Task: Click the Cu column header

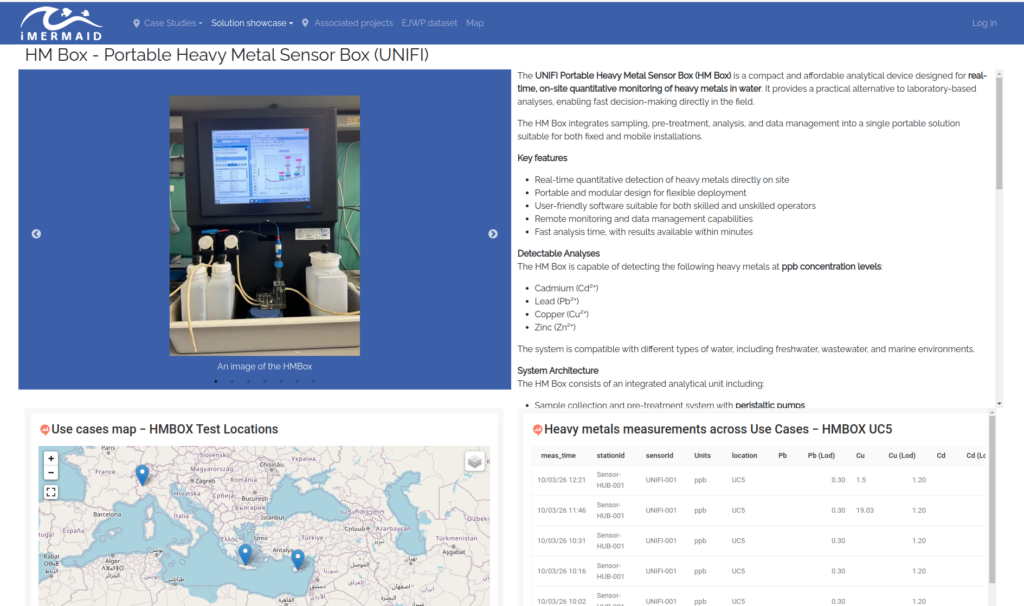Action: 860,456
